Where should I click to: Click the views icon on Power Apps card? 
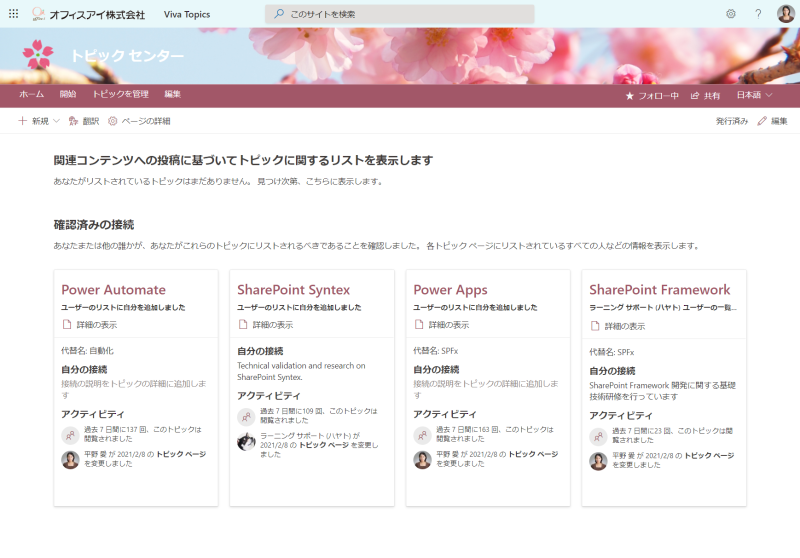422,435
